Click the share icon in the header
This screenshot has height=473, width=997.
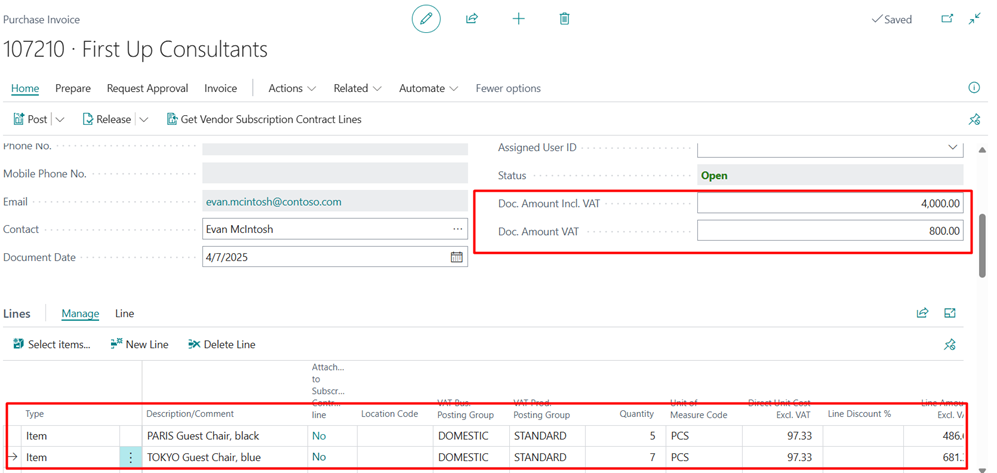[472, 19]
